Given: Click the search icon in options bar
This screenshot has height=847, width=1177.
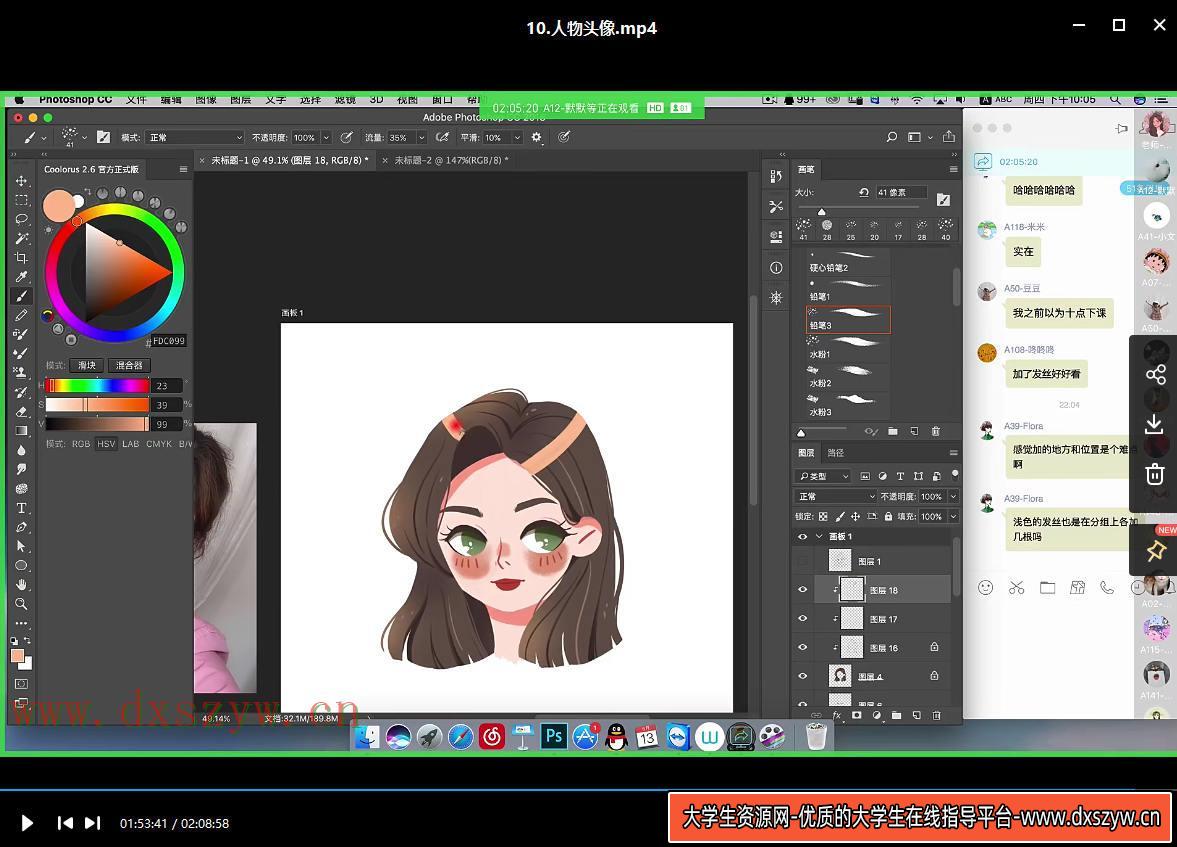Looking at the screenshot, I should coord(892,137).
